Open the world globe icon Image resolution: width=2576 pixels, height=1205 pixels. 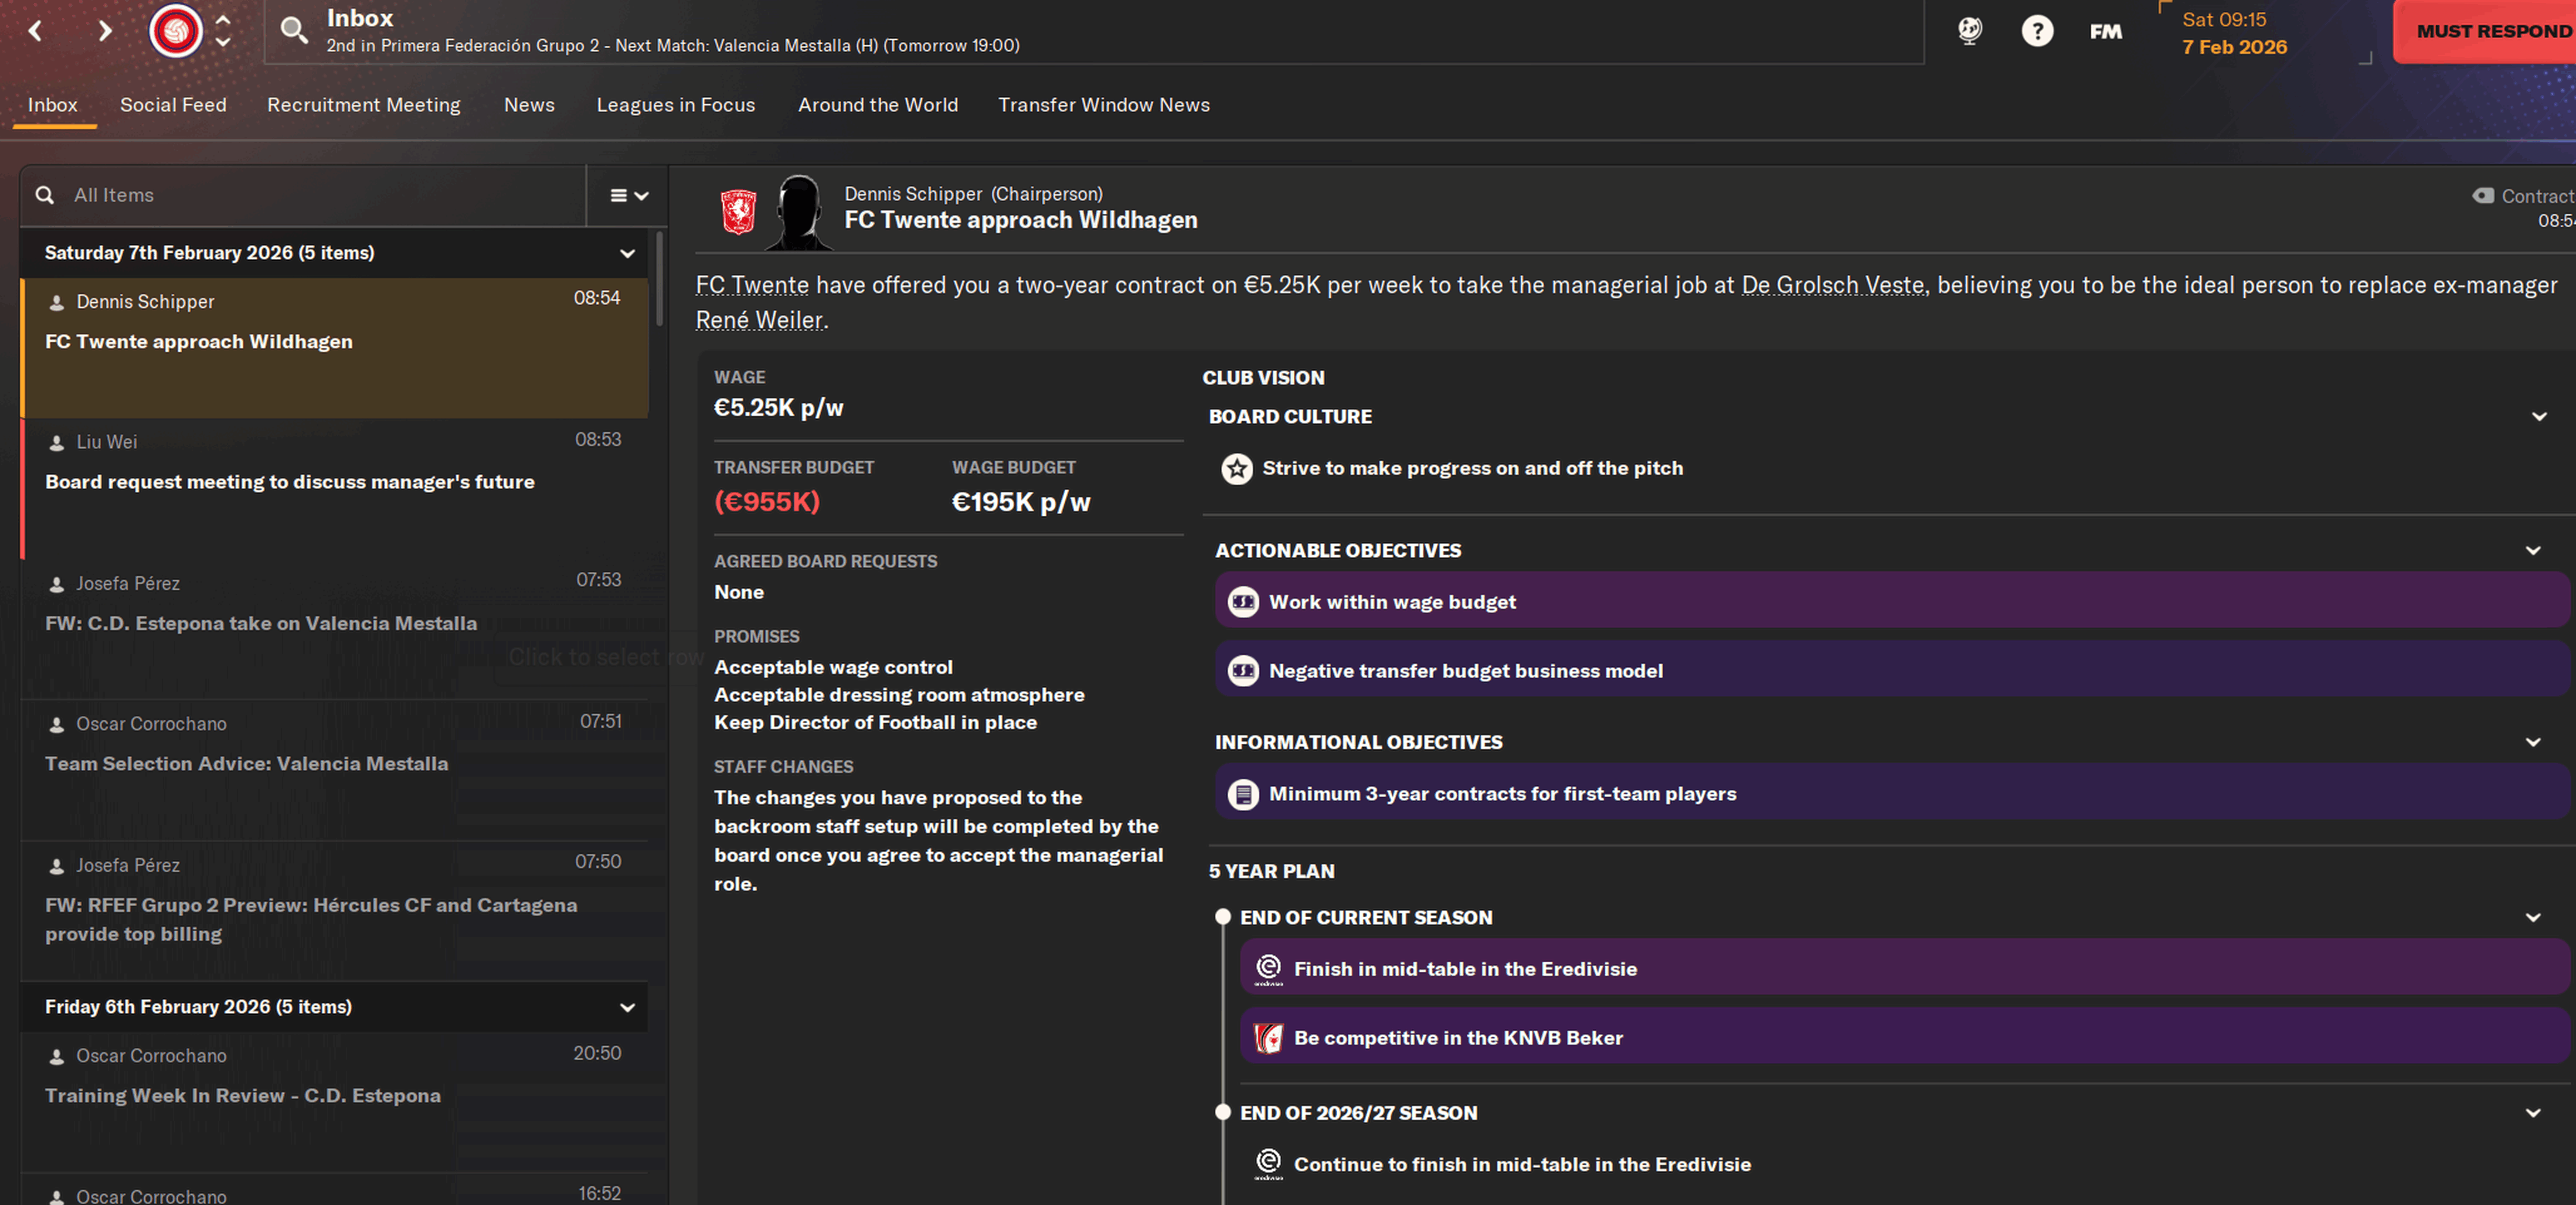(1969, 31)
